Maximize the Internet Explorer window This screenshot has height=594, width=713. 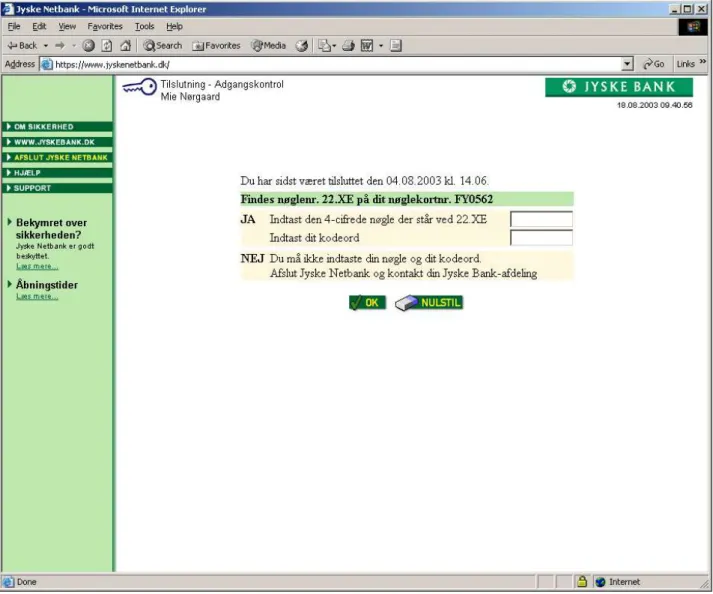click(687, 9)
